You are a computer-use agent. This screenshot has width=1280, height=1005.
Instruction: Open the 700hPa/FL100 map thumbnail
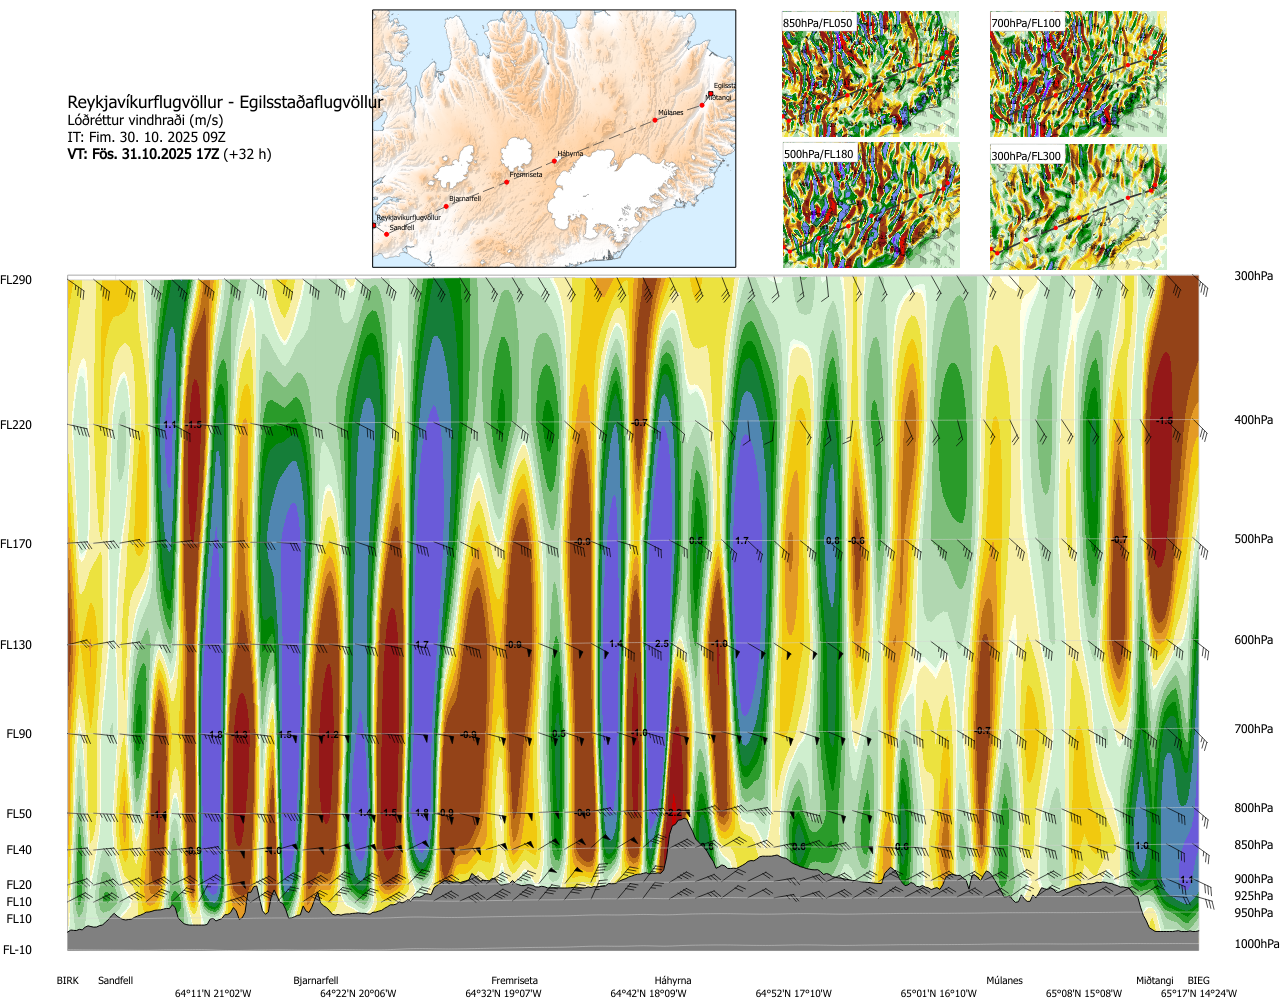(1078, 74)
